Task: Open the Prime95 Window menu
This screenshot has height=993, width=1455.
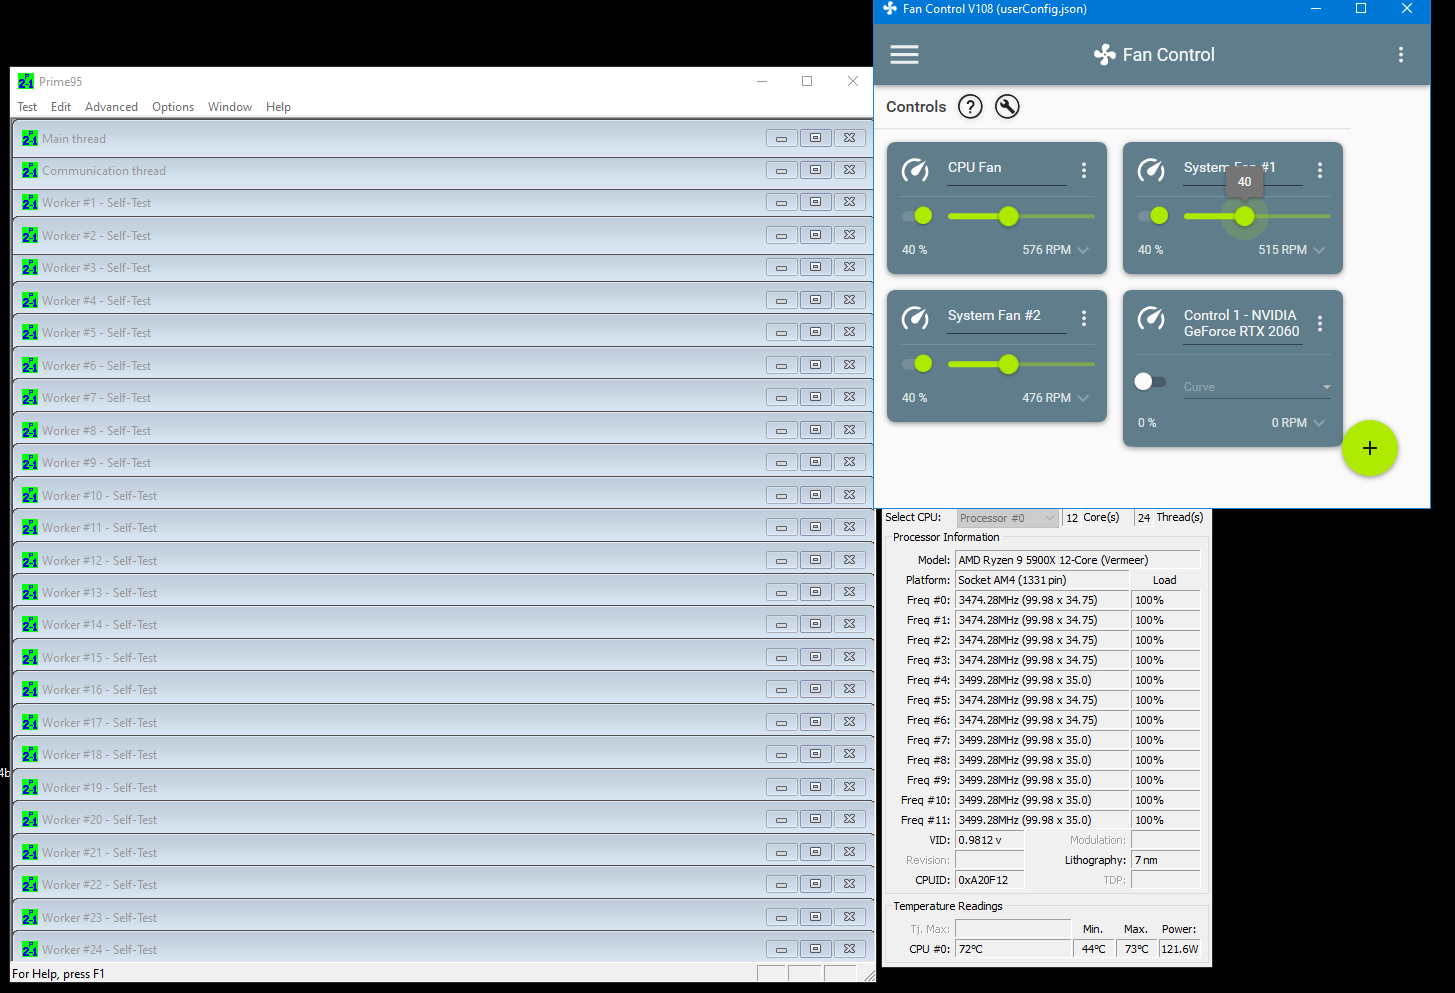Action: (x=230, y=107)
